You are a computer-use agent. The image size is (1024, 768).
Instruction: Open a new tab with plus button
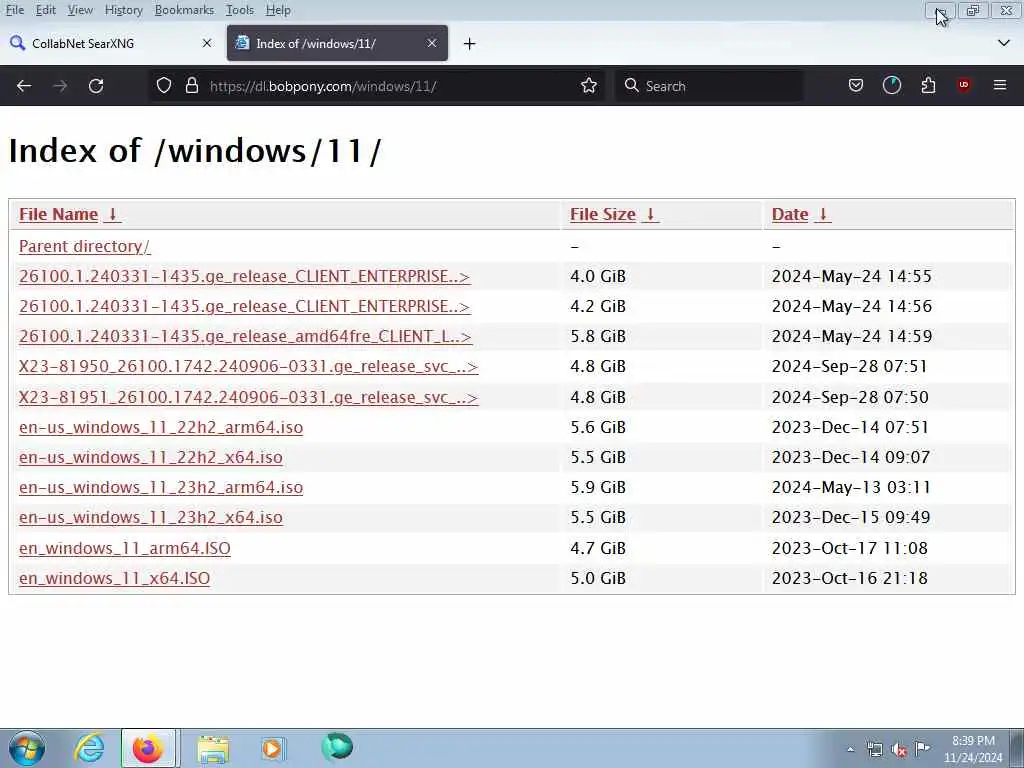pos(469,44)
